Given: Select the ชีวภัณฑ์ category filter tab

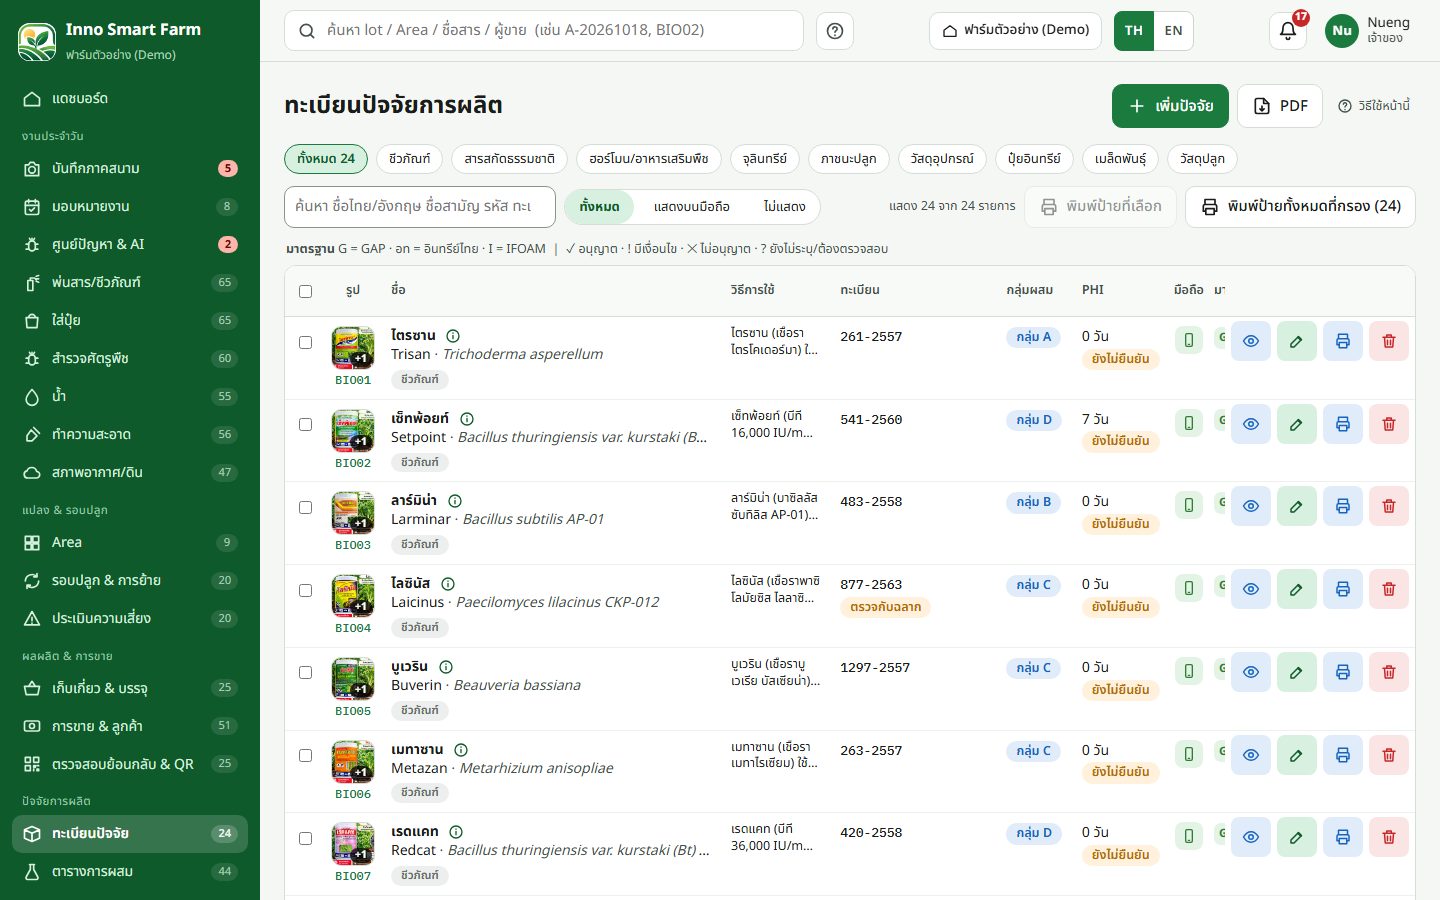Looking at the screenshot, I should click(x=409, y=159).
